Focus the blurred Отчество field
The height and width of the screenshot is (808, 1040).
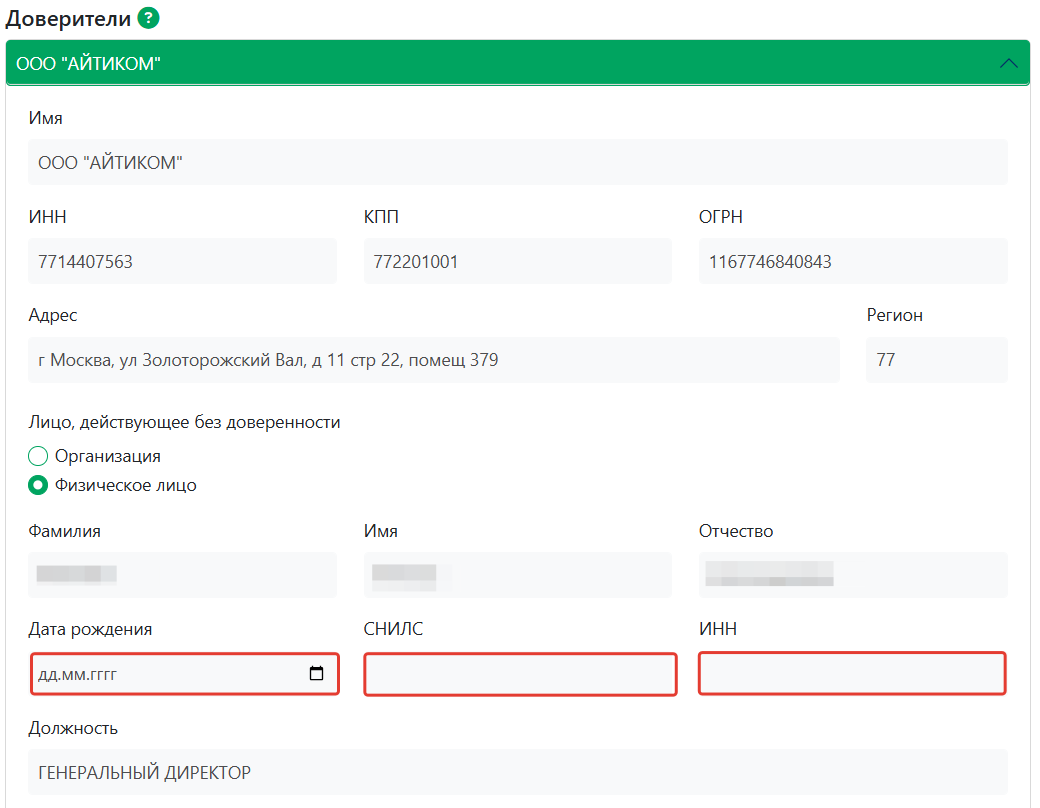pos(852,575)
